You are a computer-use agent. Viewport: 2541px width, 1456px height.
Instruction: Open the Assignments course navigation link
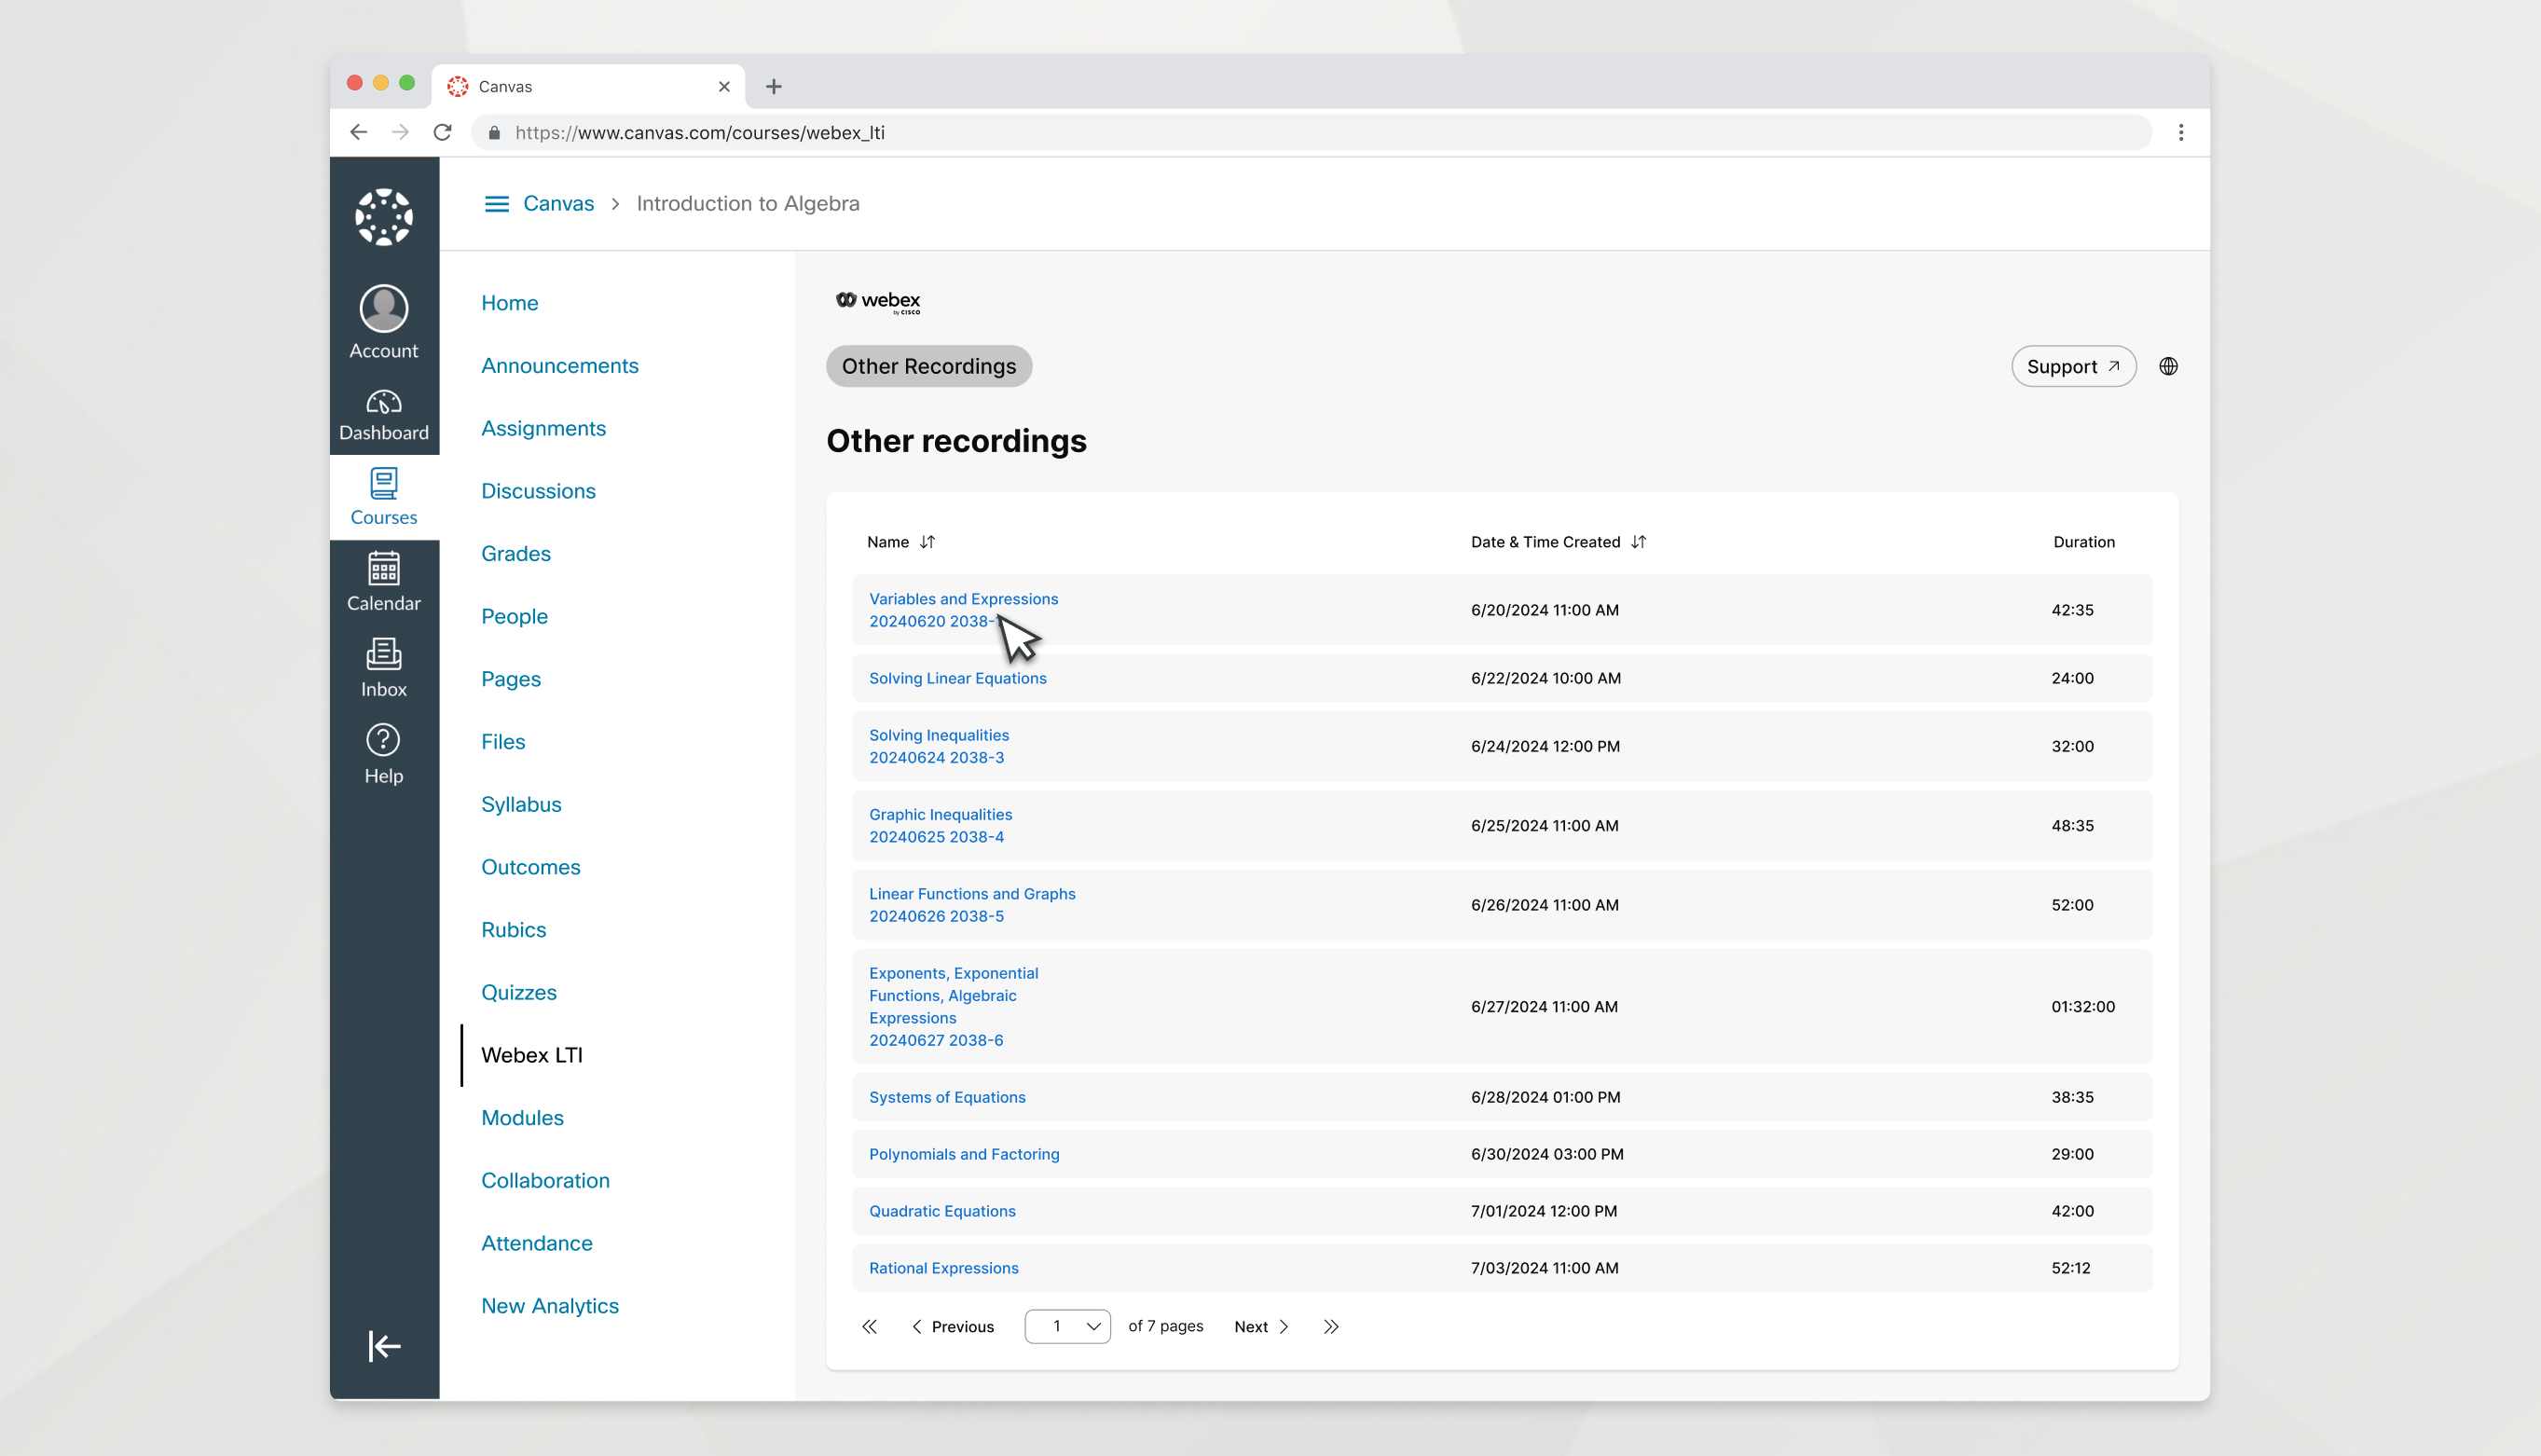click(x=544, y=428)
